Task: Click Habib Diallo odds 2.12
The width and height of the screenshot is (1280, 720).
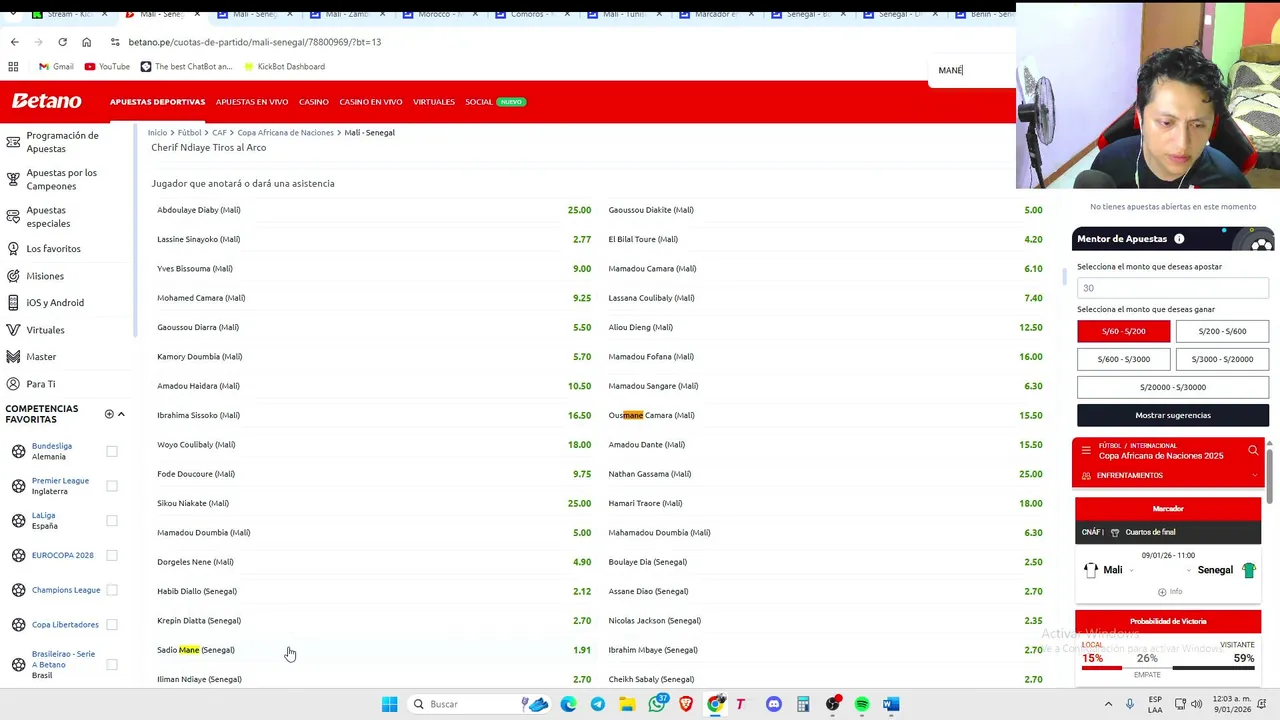Action: click(581, 591)
